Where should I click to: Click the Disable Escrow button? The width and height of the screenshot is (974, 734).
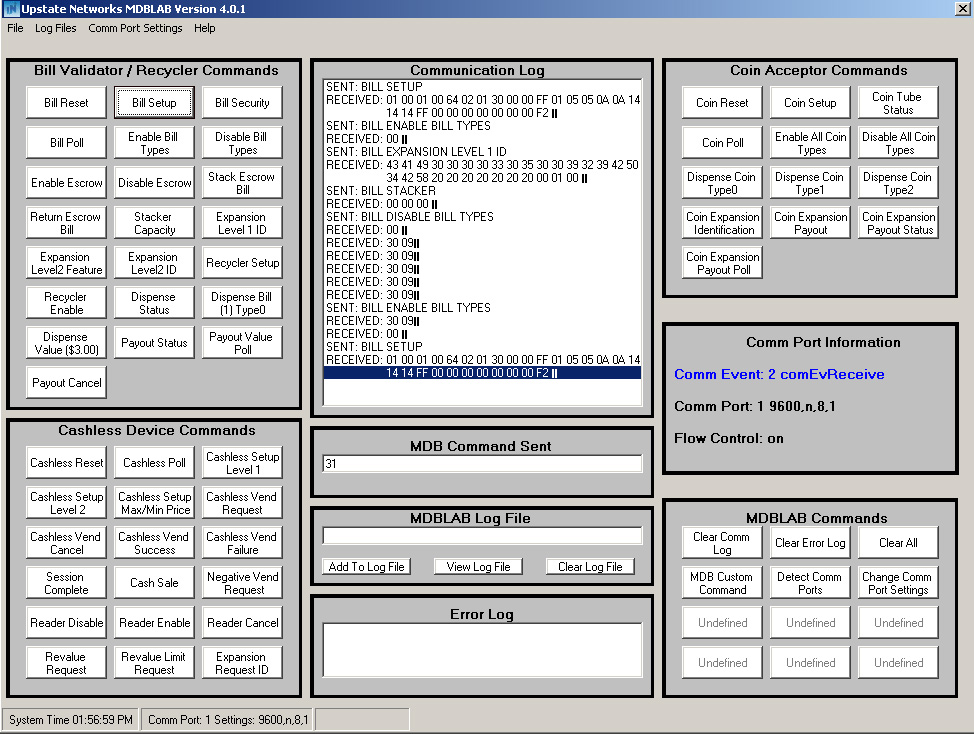[154, 183]
